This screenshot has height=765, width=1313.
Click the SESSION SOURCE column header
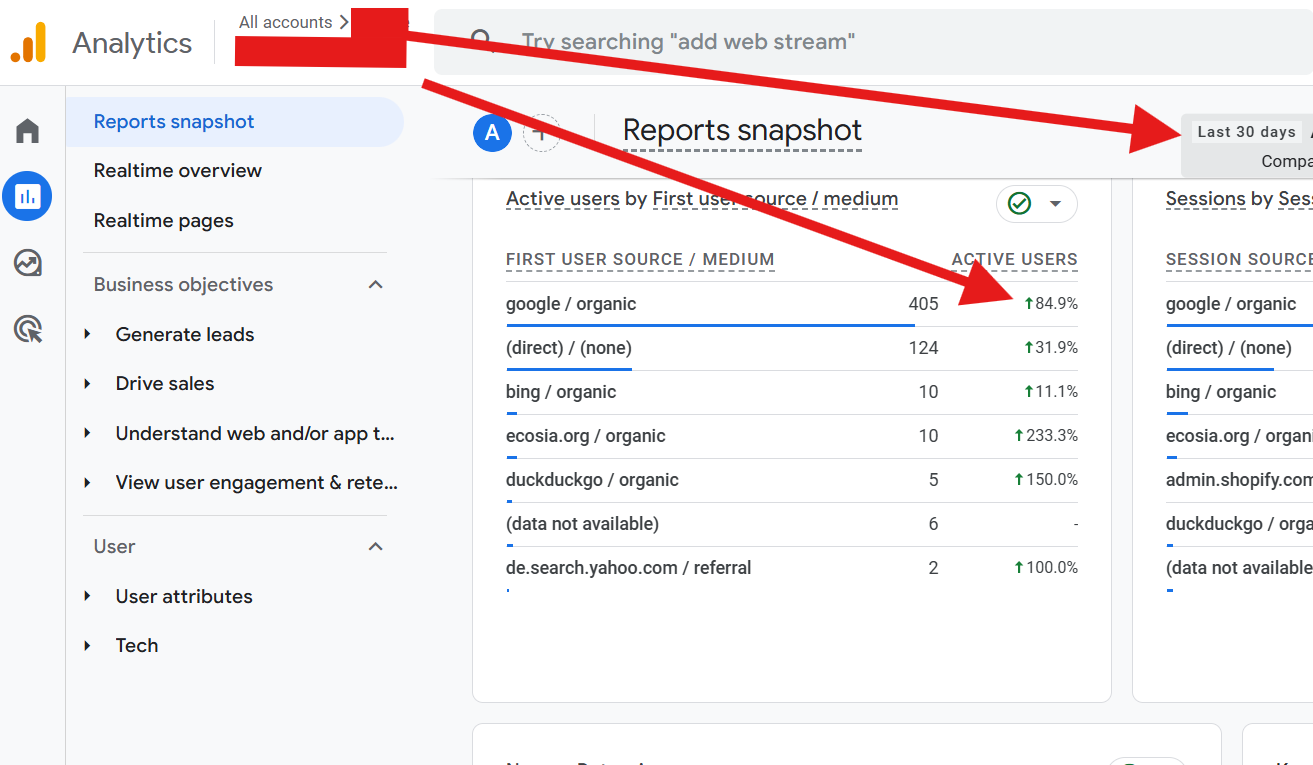click(x=1239, y=260)
